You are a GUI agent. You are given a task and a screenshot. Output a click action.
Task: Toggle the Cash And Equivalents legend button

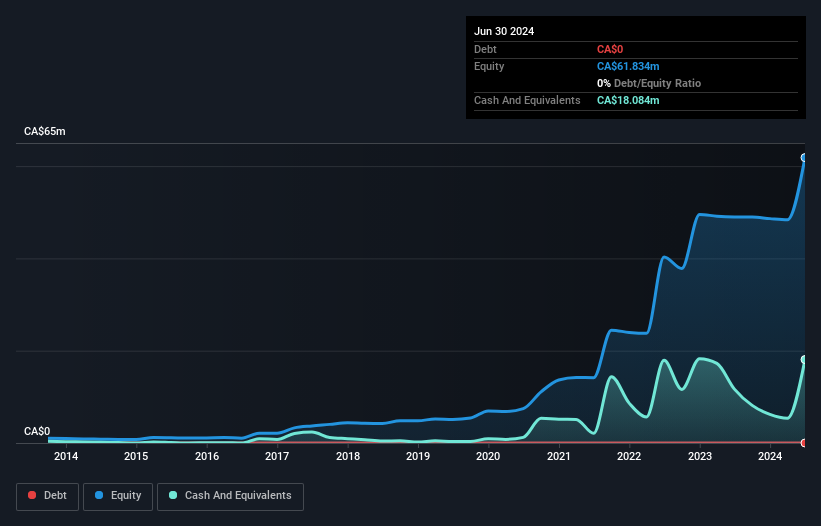point(230,496)
